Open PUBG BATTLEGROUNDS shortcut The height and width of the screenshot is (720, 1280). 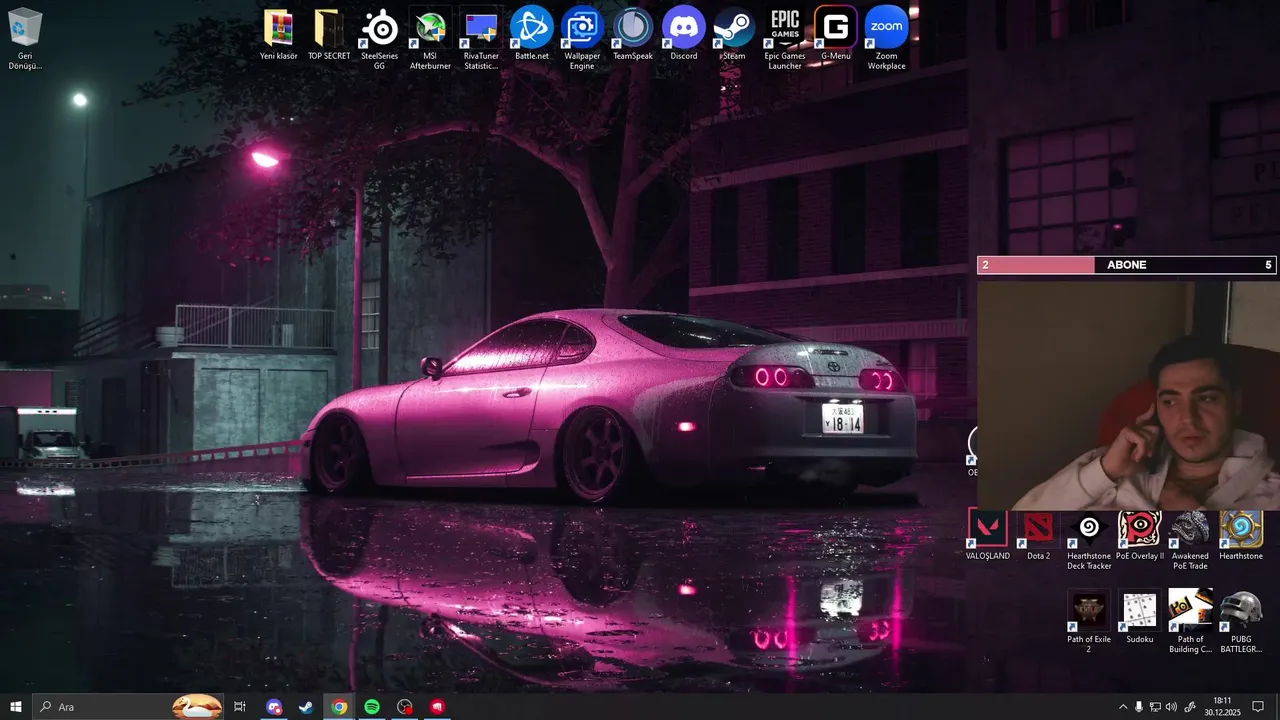[x=1241, y=622]
